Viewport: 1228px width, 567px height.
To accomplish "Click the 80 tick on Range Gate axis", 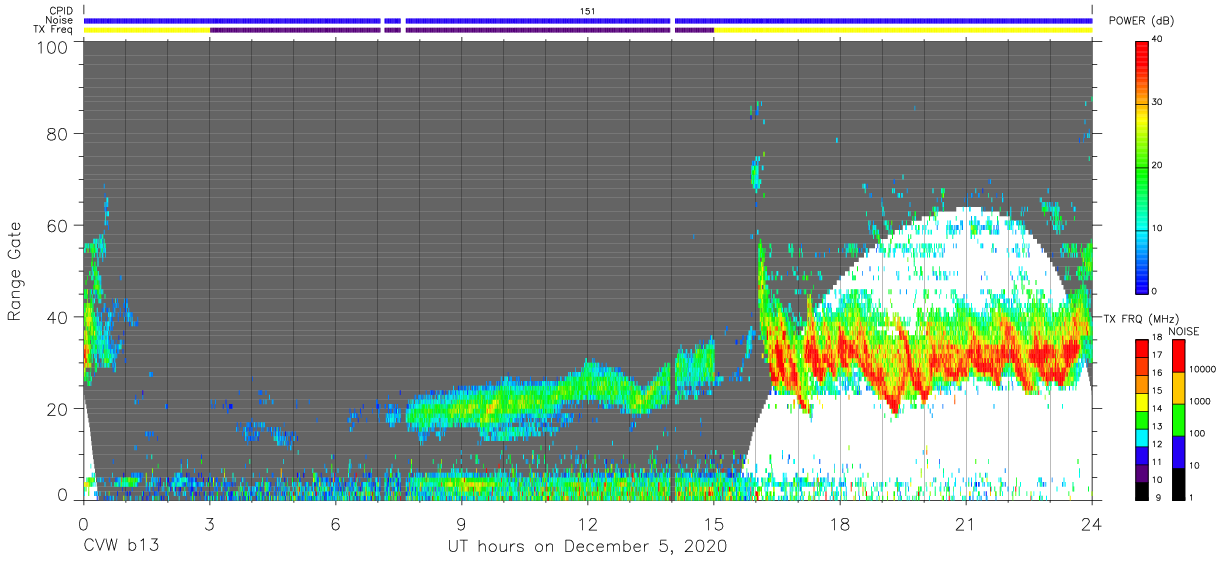I will pos(56,134).
